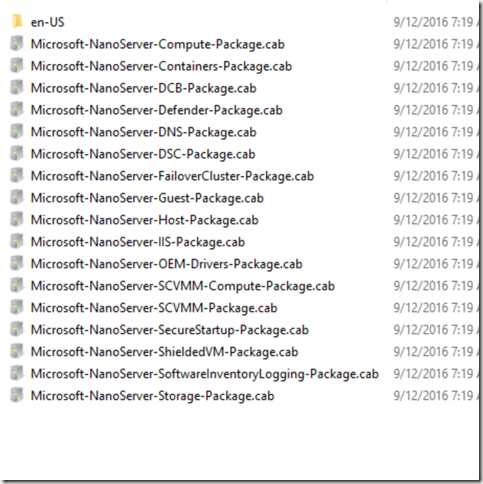Click the date modified of Storage-Package.cab
This screenshot has width=483, height=484.
pyautogui.click(x=435, y=396)
